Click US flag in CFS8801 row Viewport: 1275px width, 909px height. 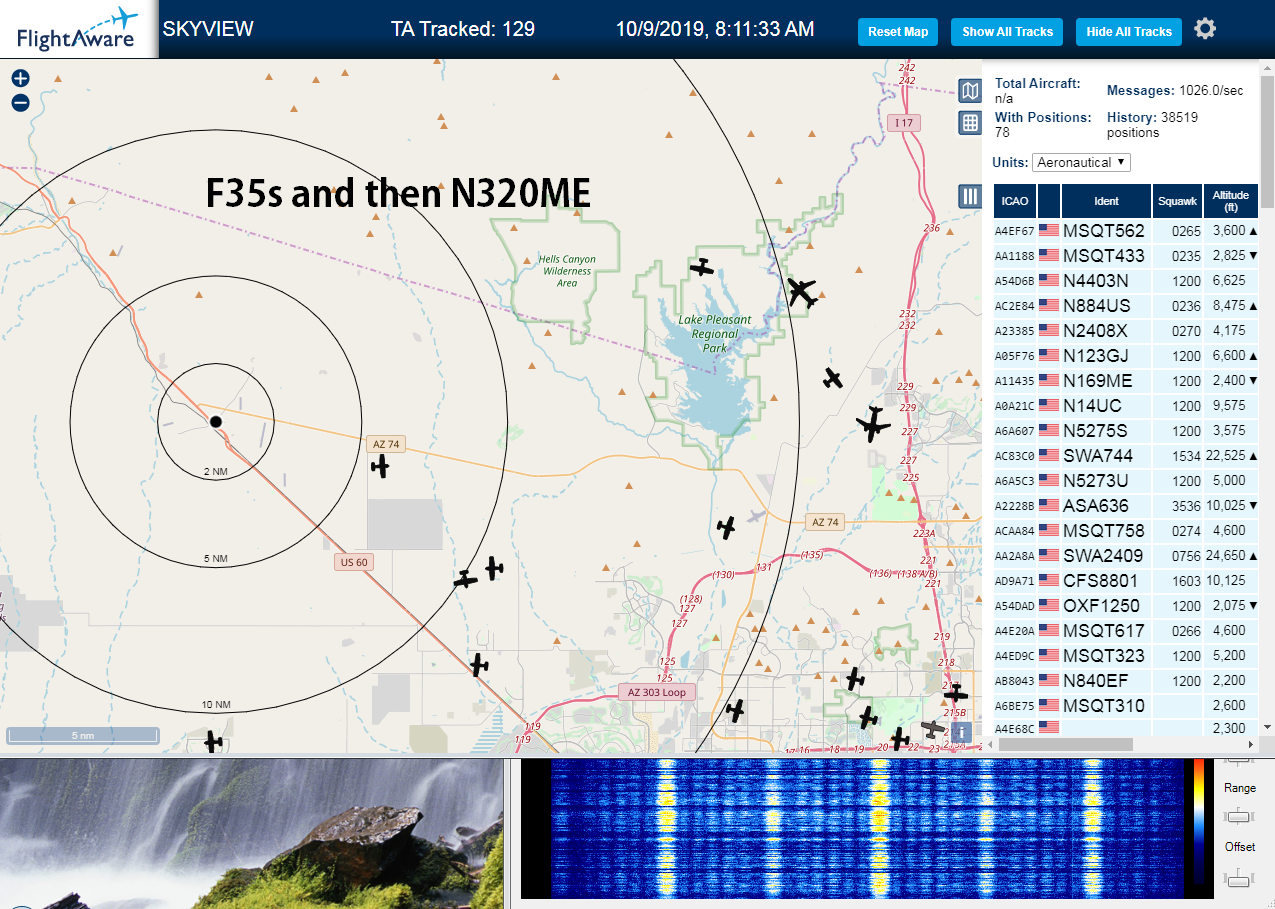tap(1049, 580)
